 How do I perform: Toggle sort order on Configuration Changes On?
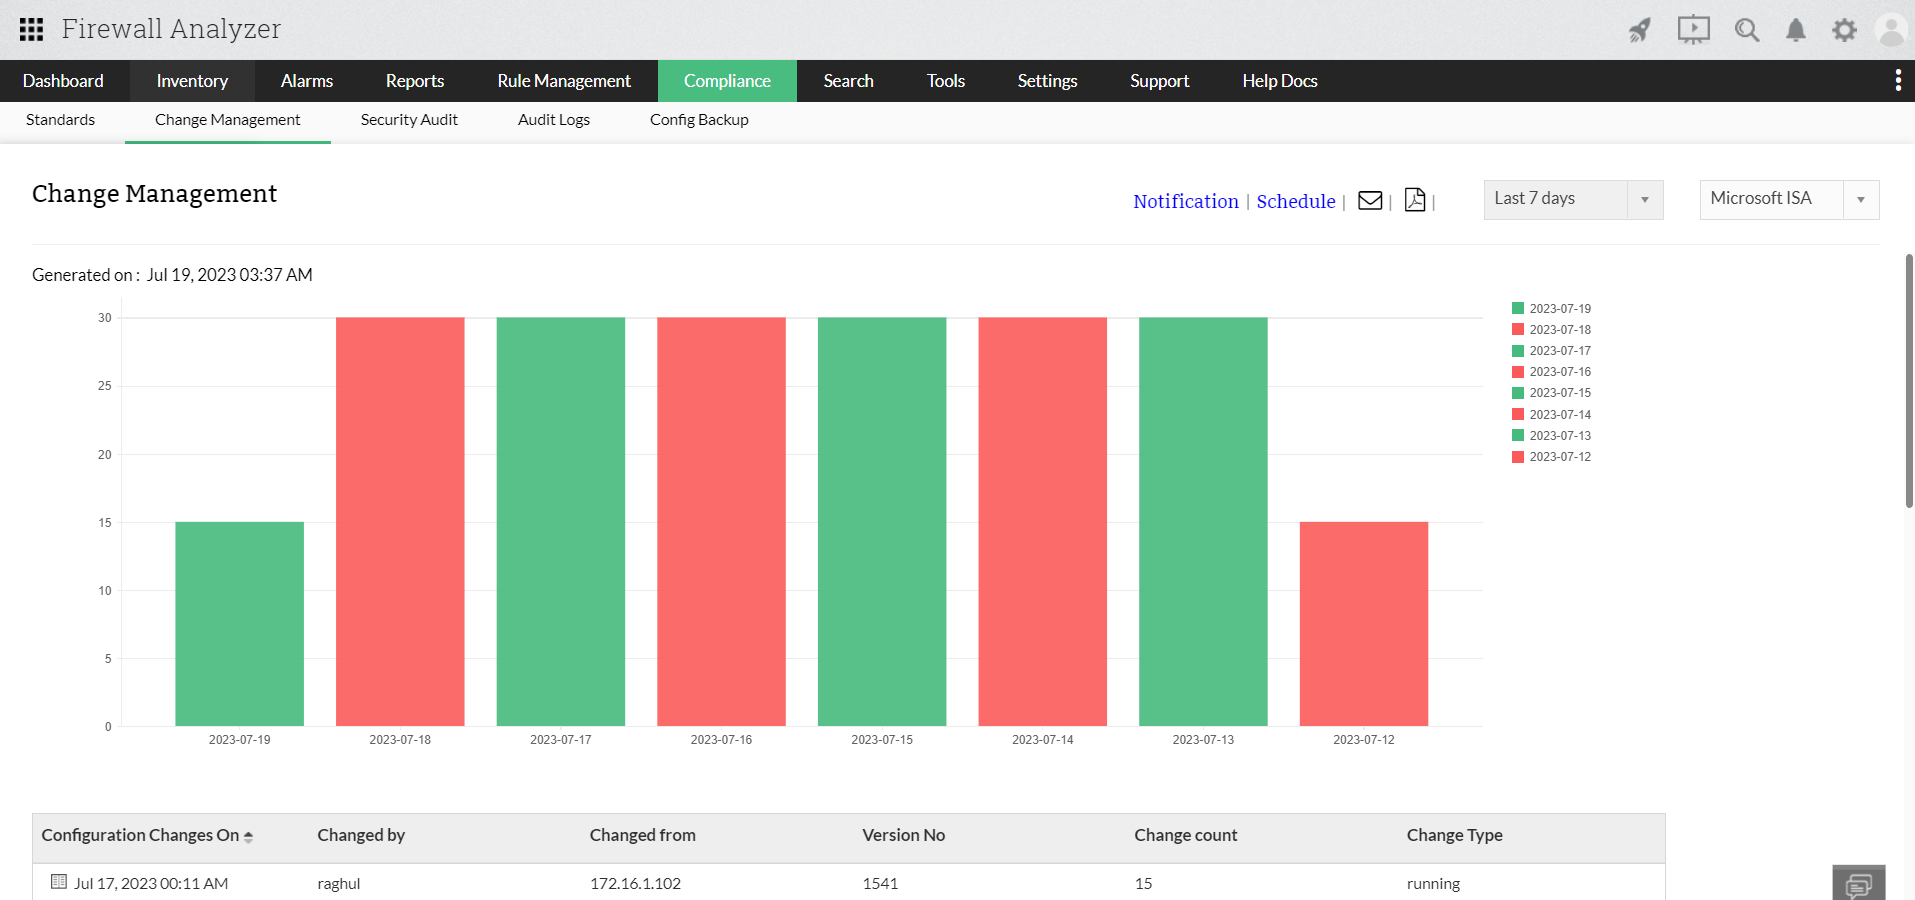[248, 836]
